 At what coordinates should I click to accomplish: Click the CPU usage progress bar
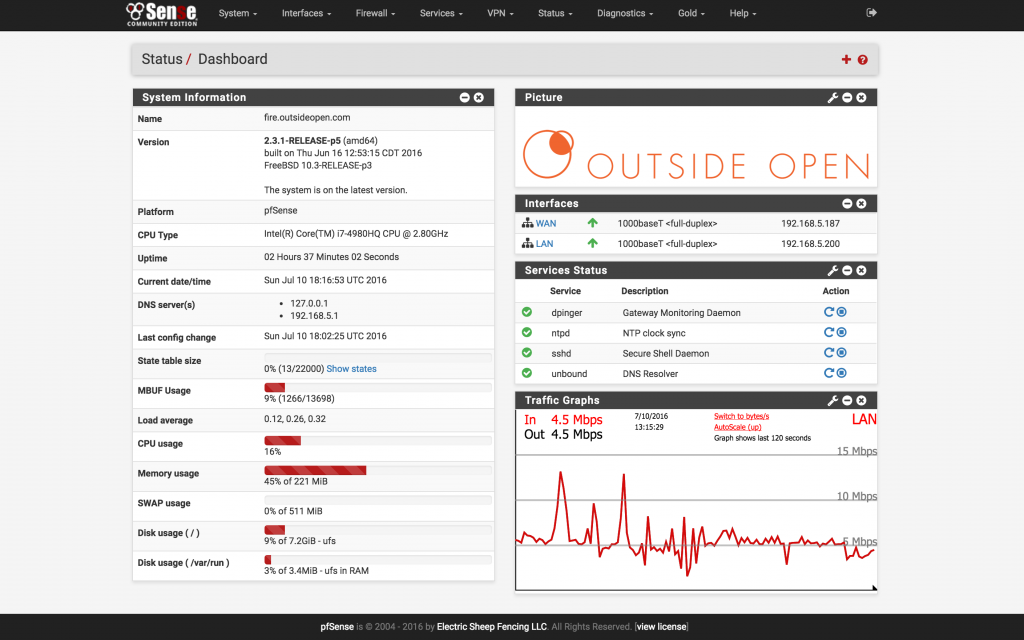click(x=377, y=441)
